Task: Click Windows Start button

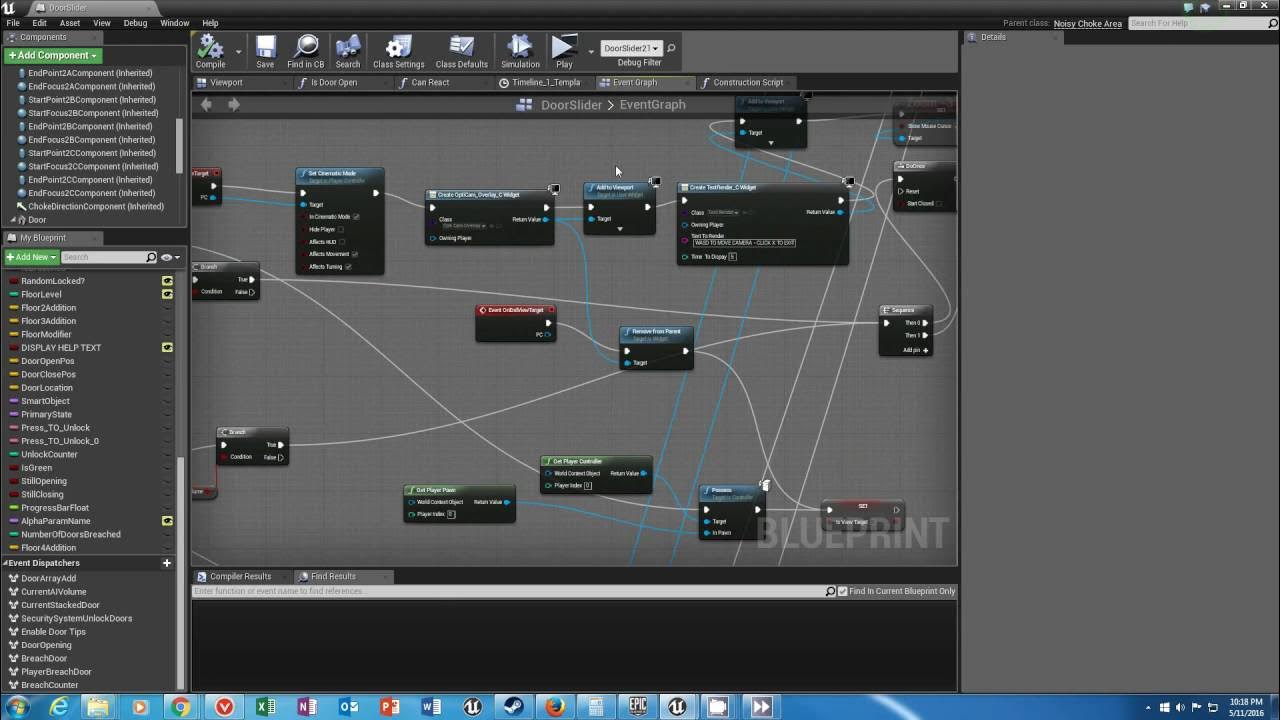Action: click(x=17, y=707)
